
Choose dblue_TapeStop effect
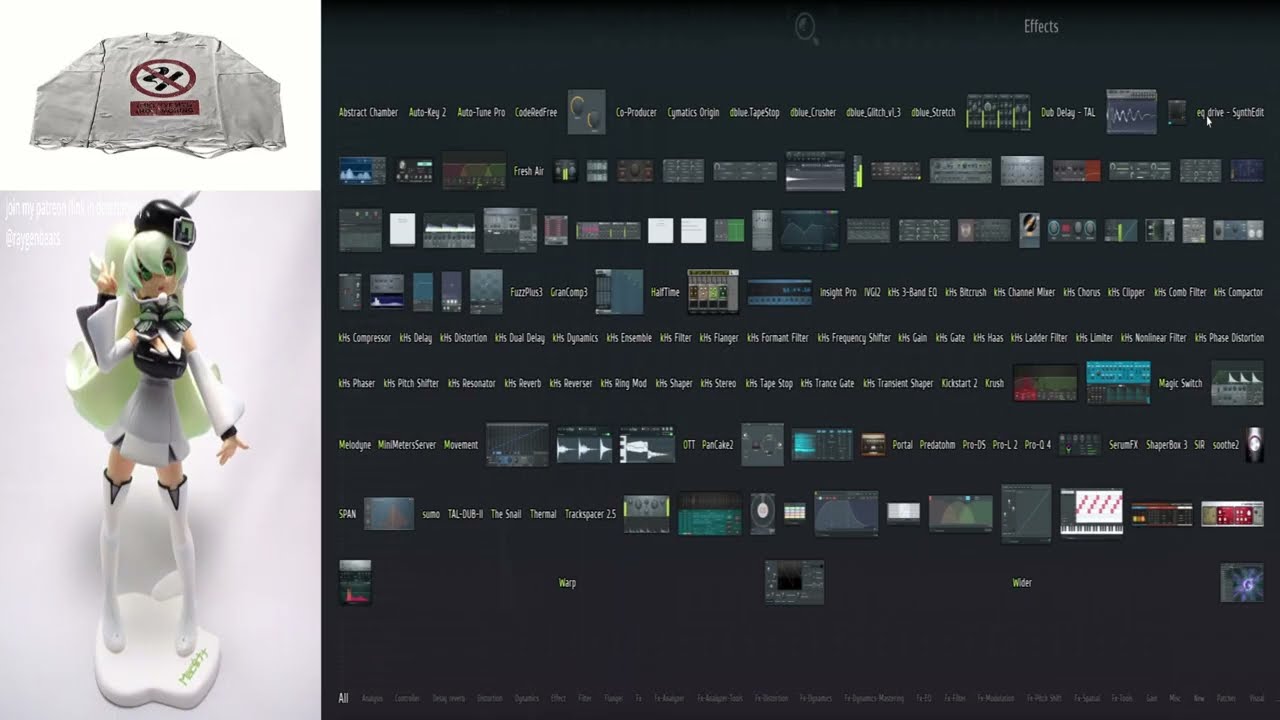(x=755, y=113)
